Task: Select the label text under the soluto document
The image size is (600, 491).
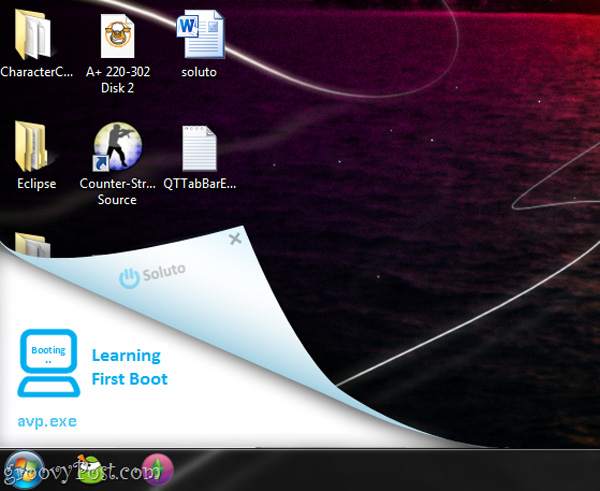Action: 199,72
